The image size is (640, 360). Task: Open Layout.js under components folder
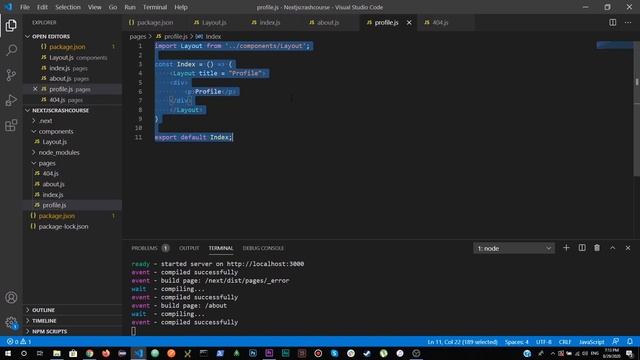[54, 142]
